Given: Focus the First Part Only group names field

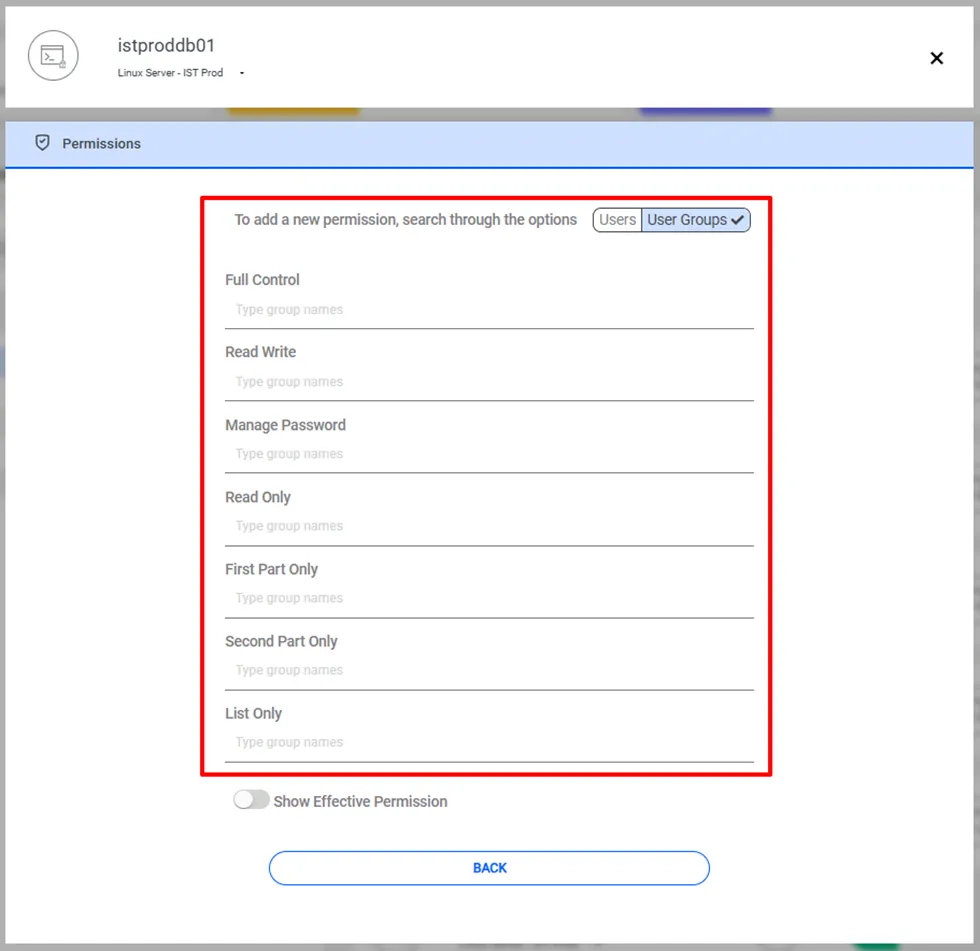Looking at the screenshot, I should pos(489,599).
